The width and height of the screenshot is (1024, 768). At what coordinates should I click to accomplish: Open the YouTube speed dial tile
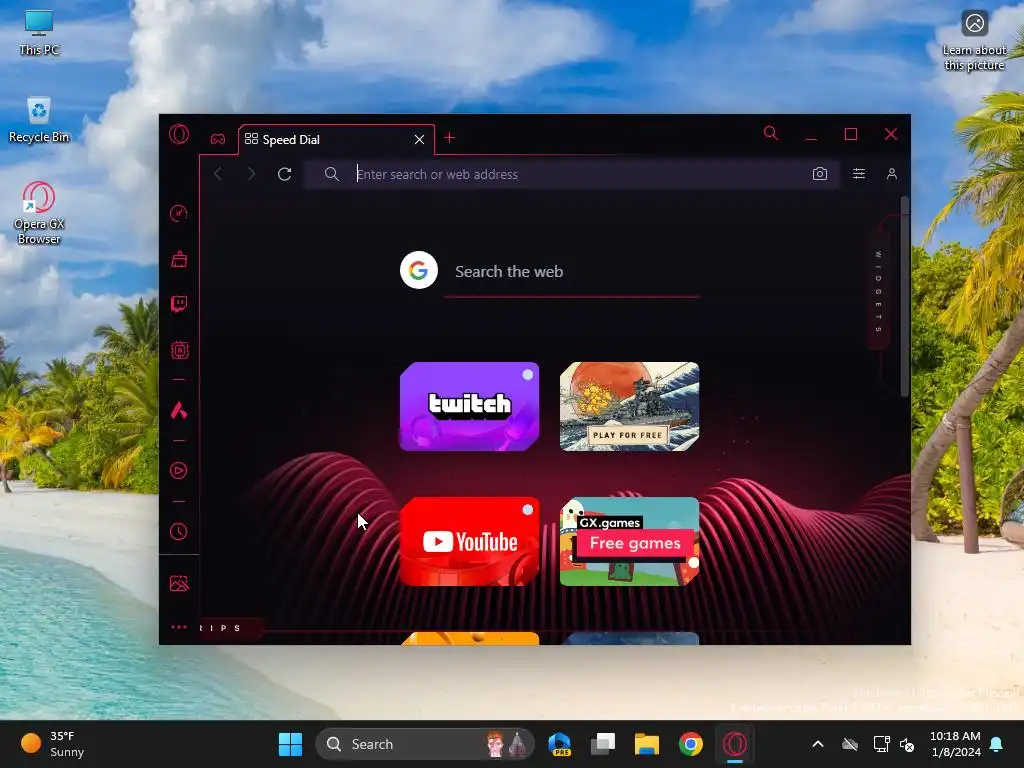470,541
